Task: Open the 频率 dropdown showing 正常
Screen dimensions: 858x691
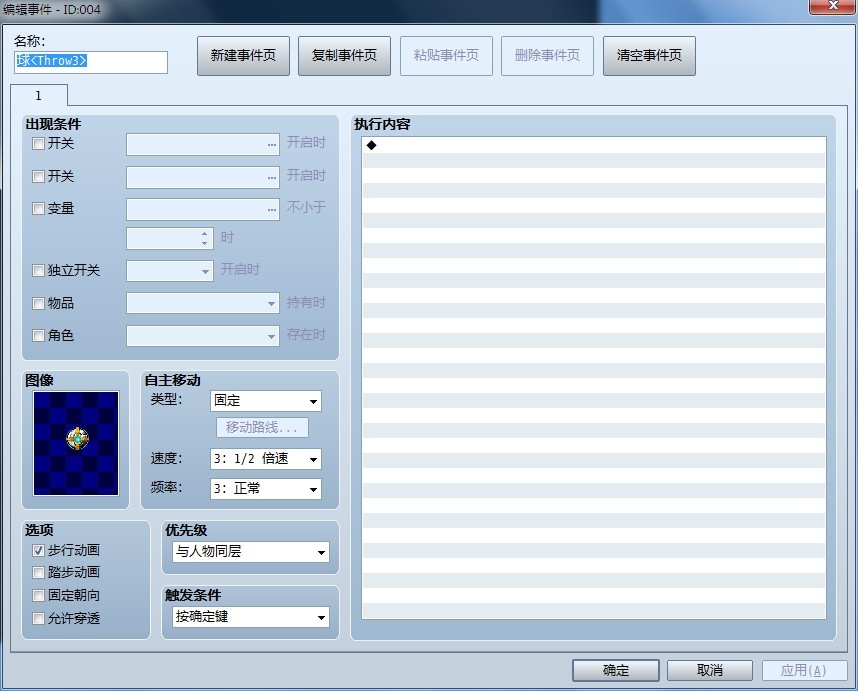Action: [x=265, y=489]
